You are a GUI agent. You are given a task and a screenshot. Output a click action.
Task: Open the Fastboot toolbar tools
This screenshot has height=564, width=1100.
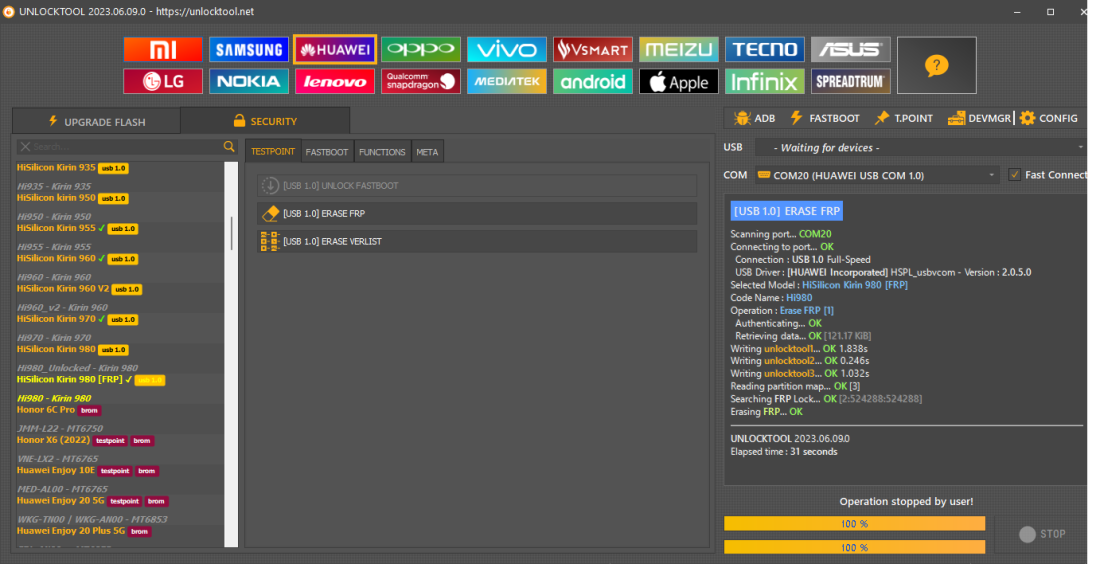point(825,119)
